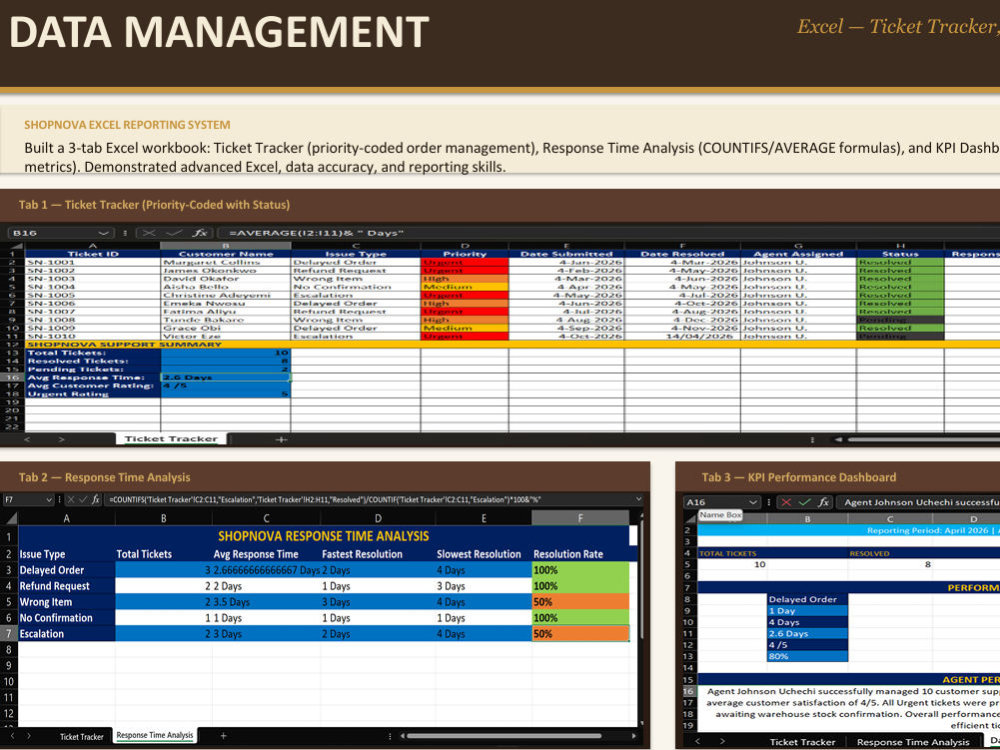Select the Ticket Tracker sheet tab in Tab 1

[x=171, y=439]
